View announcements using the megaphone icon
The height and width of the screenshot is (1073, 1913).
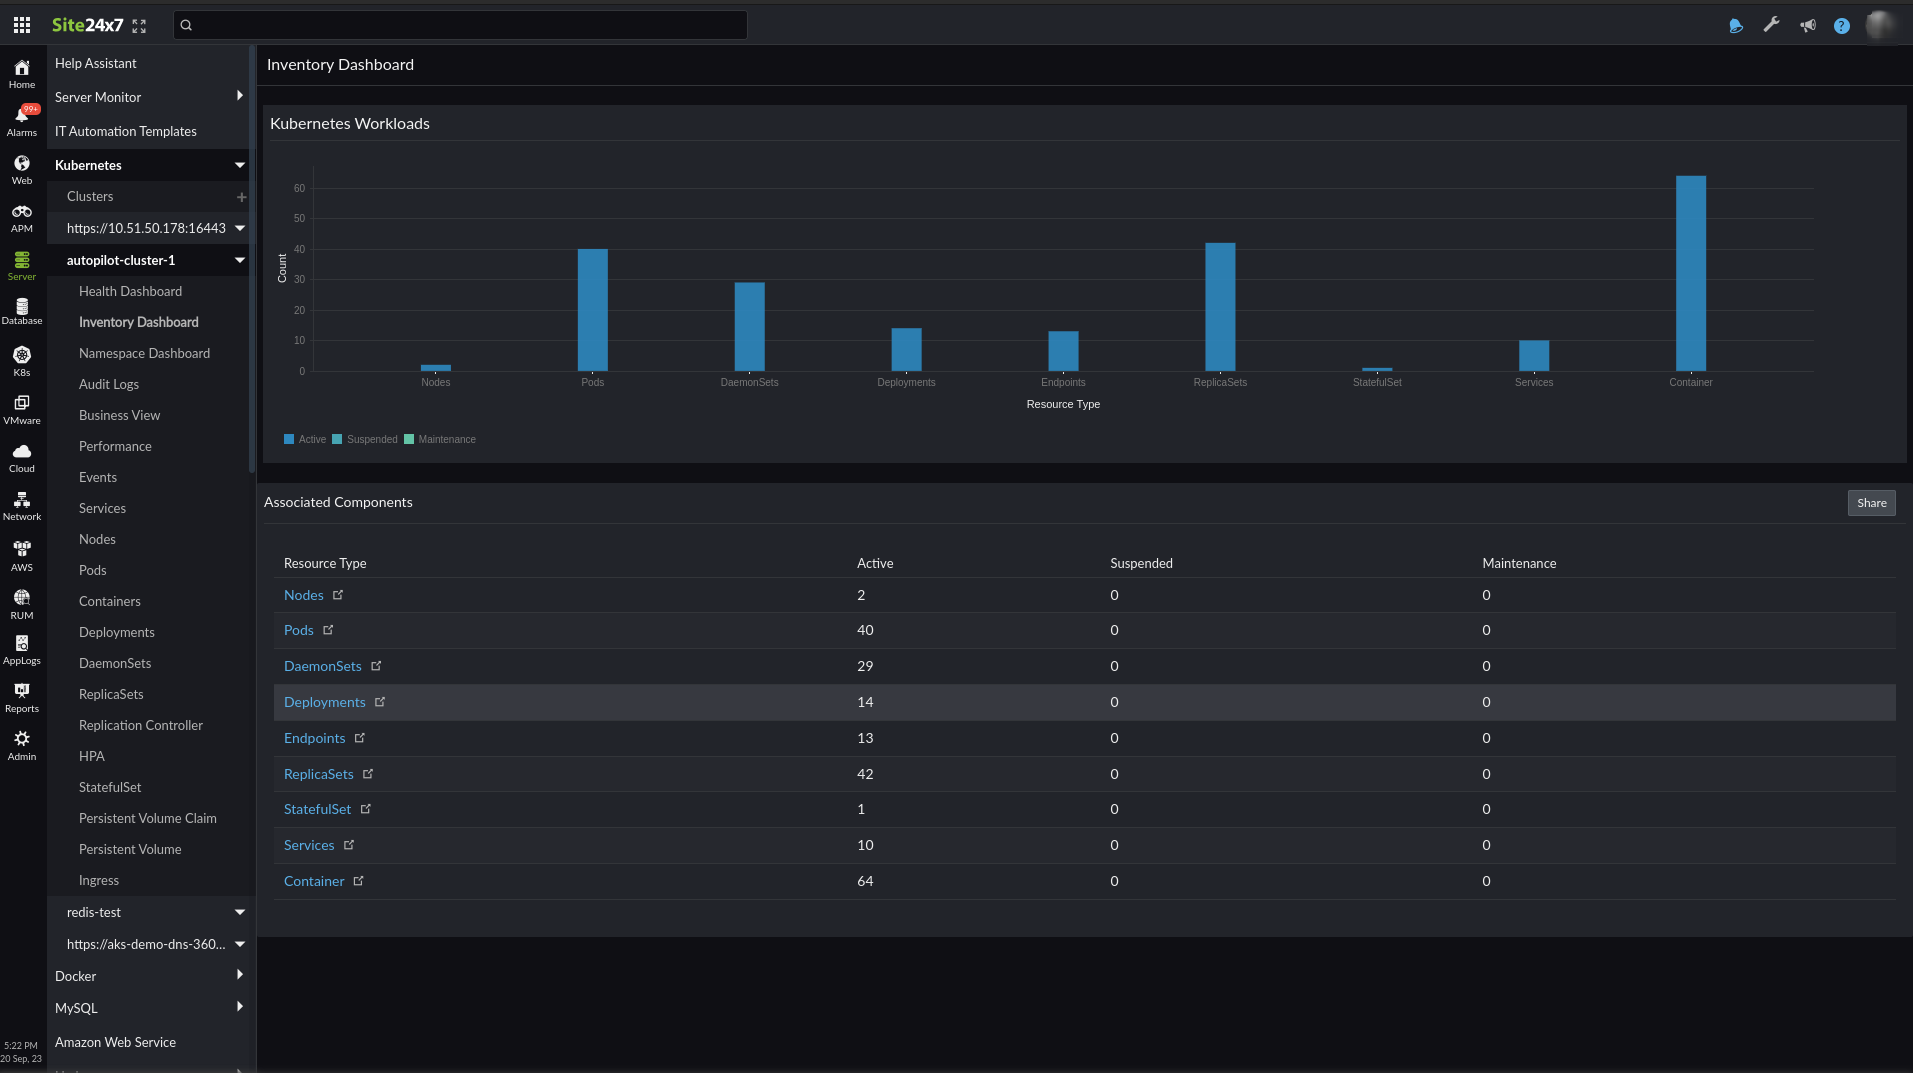(x=1807, y=25)
